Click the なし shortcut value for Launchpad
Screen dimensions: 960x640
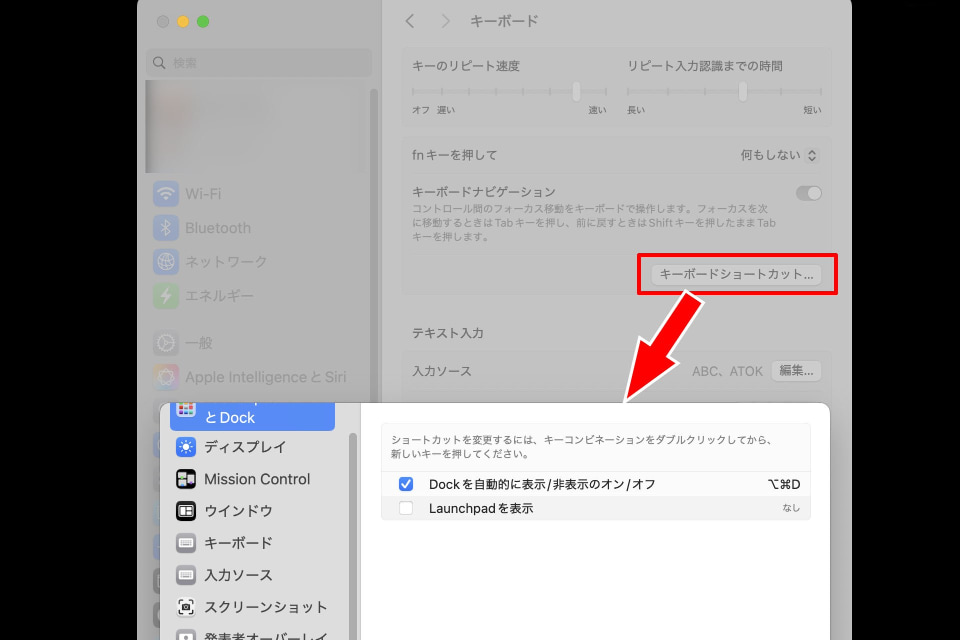coord(791,508)
